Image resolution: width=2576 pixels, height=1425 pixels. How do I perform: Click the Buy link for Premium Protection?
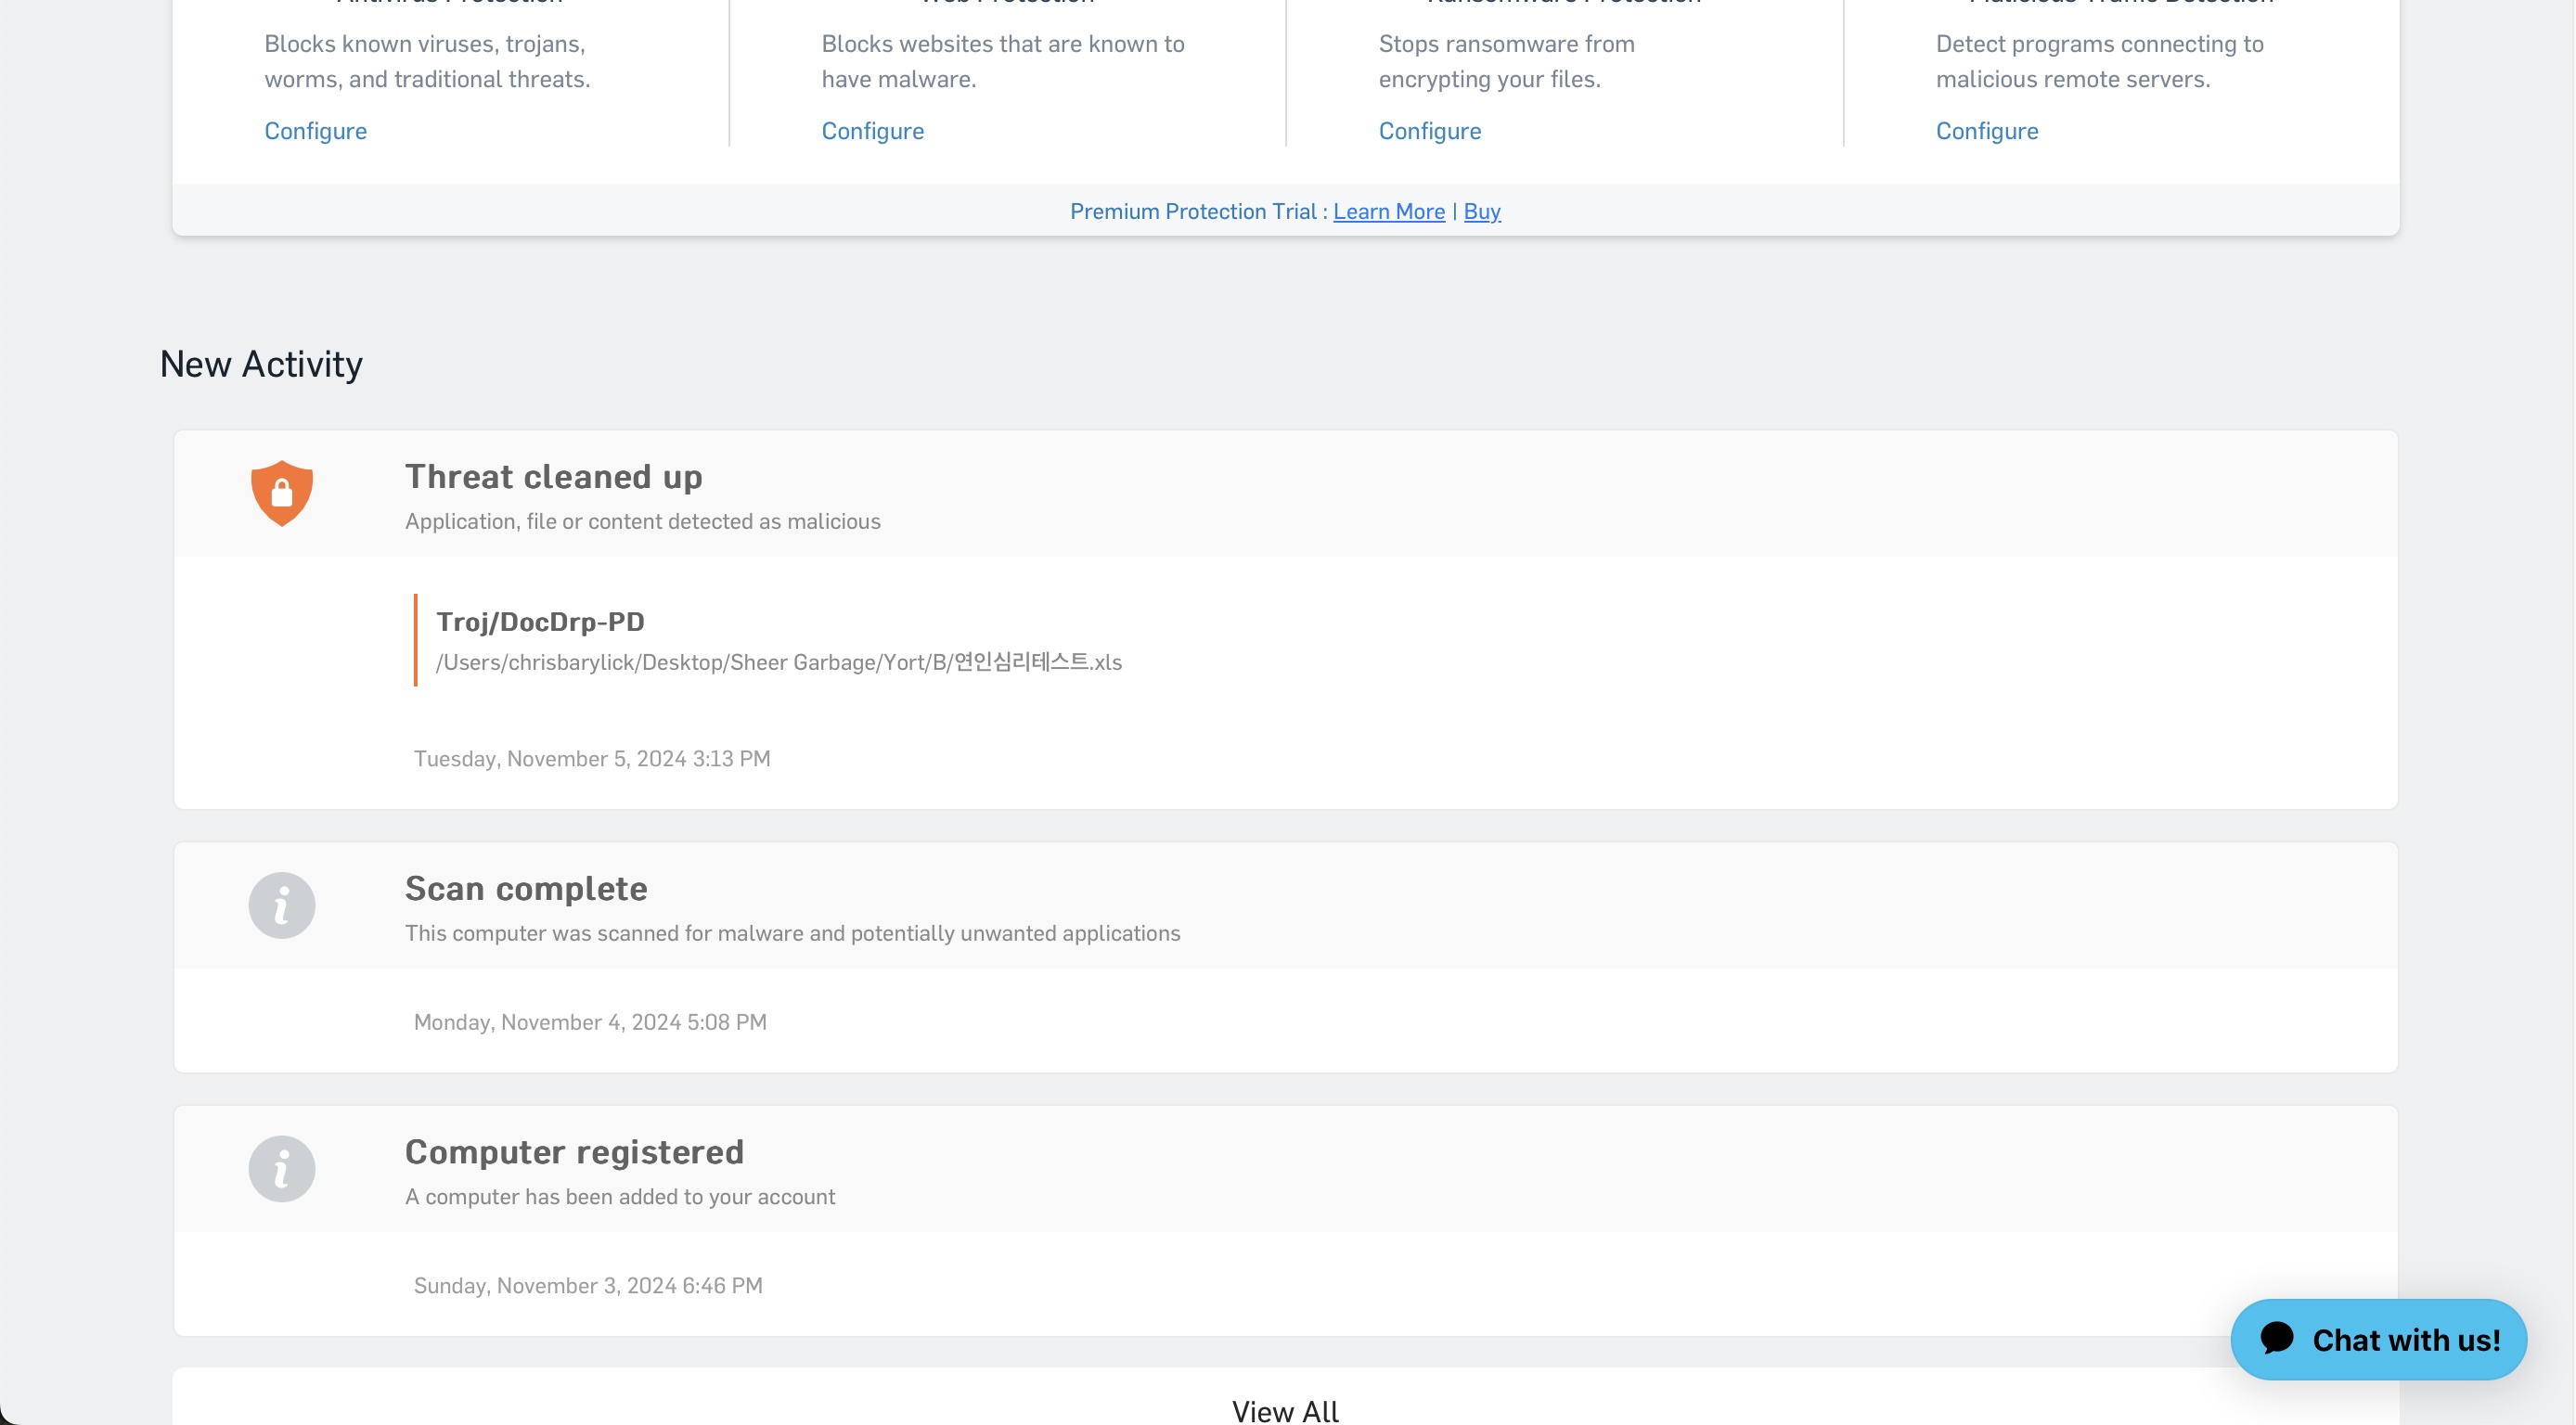tap(1481, 211)
